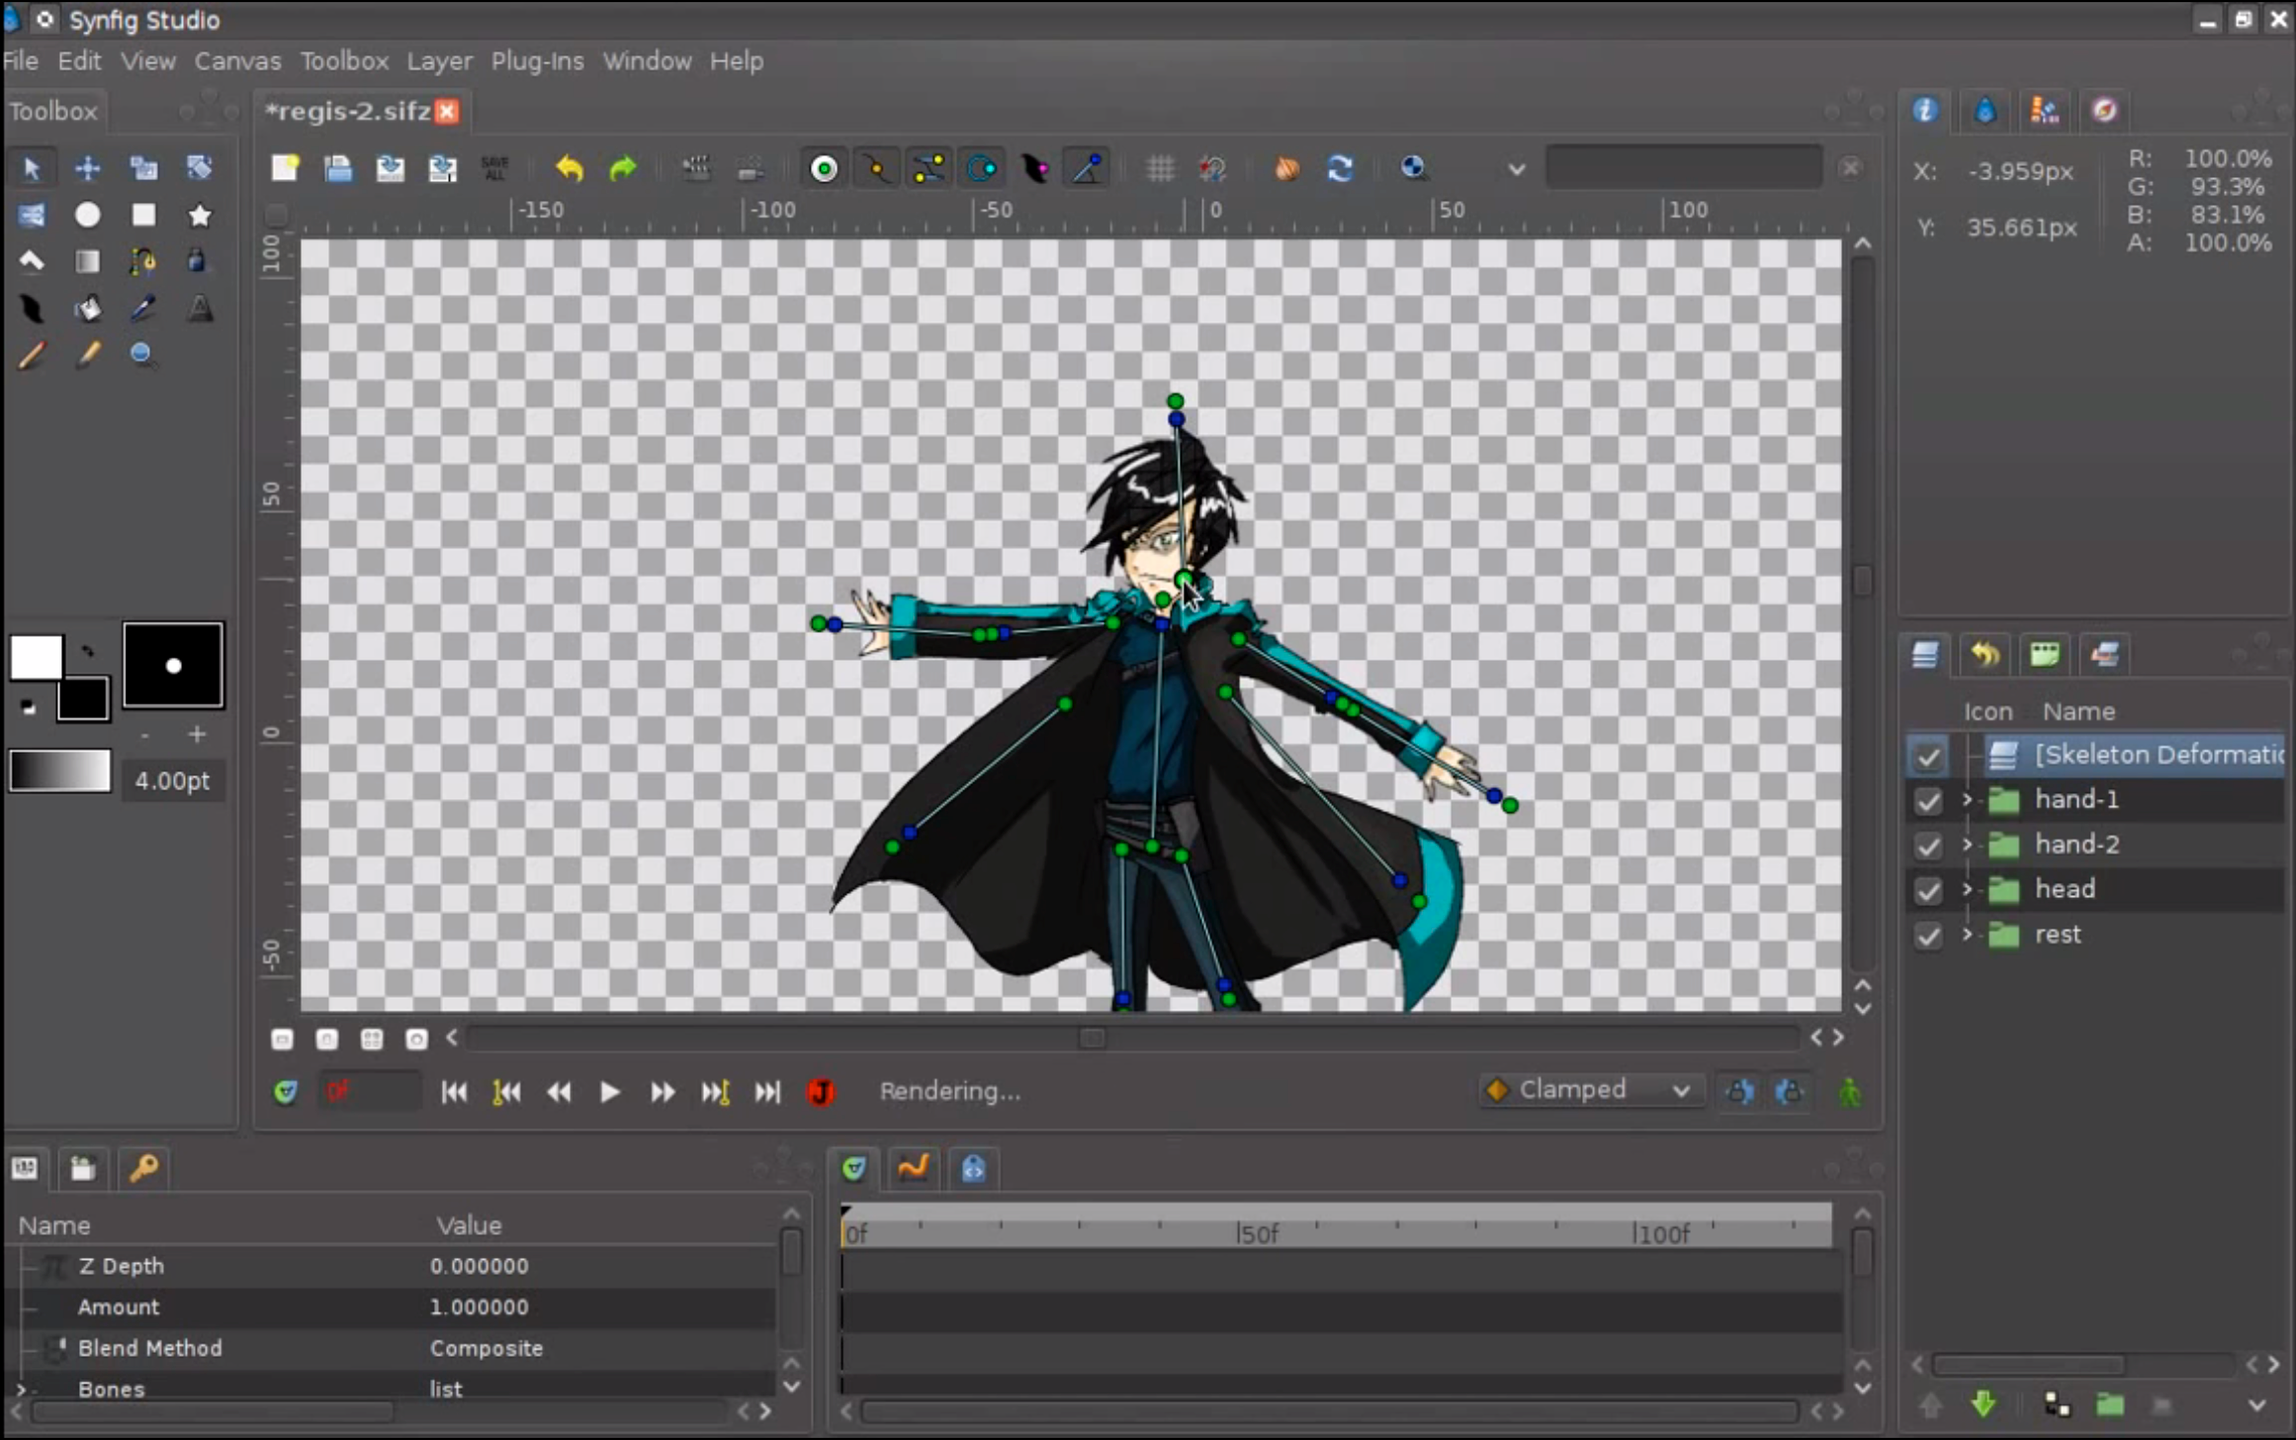The width and height of the screenshot is (2296, 1440).
Task: Click the 50f mark on timeline ruler
Action: pyautogui.click(x=1257, y=1233)
